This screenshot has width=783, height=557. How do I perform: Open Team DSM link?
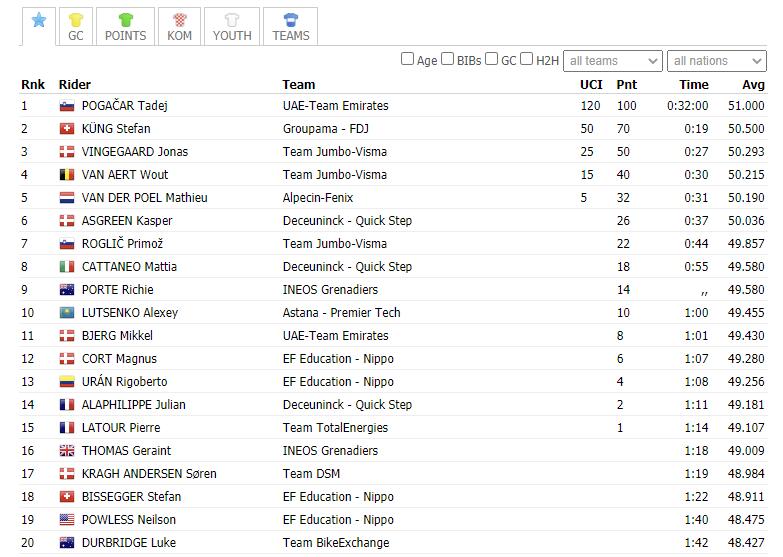[311, 474]
